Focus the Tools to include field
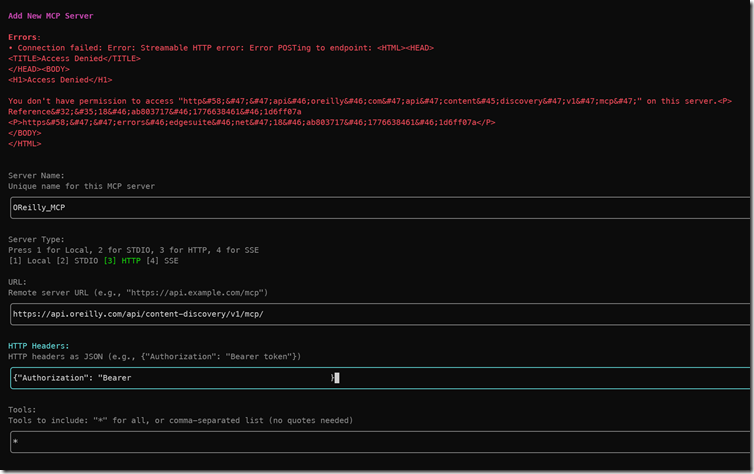754x474 pixels. click(378, 441)
